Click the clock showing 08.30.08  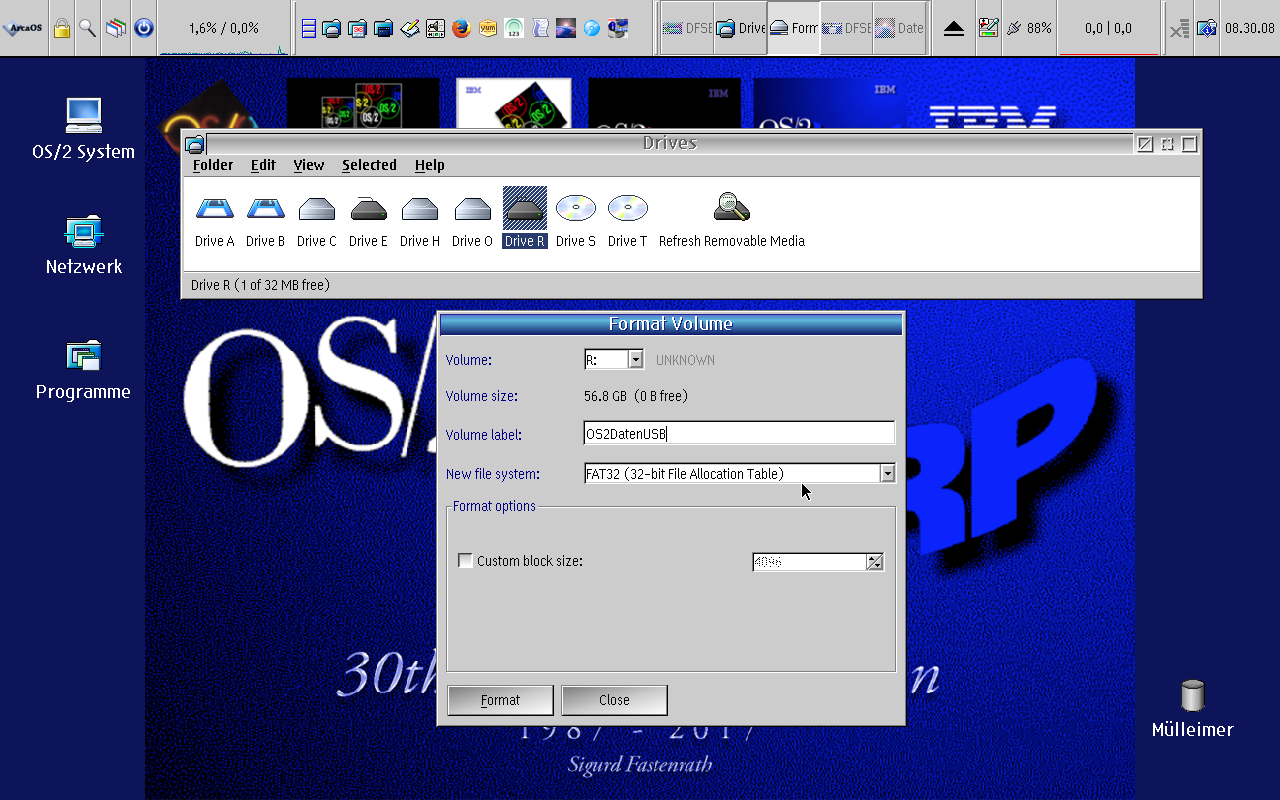[1250, 28]
